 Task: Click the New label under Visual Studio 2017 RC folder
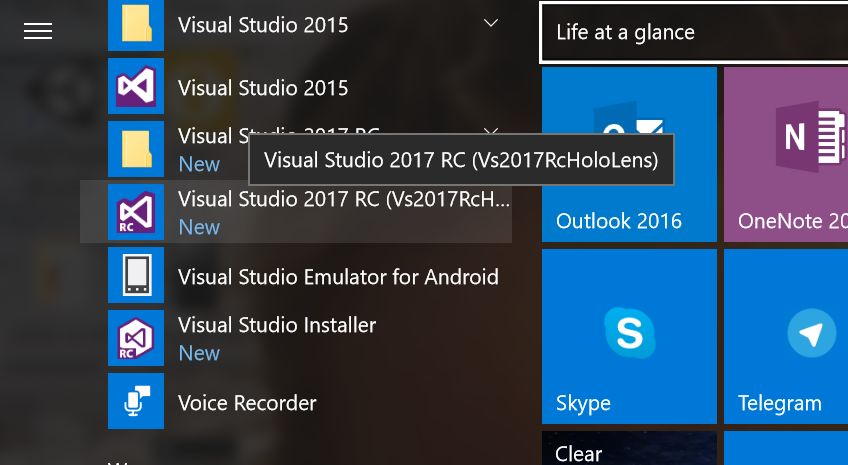(199, 164)
